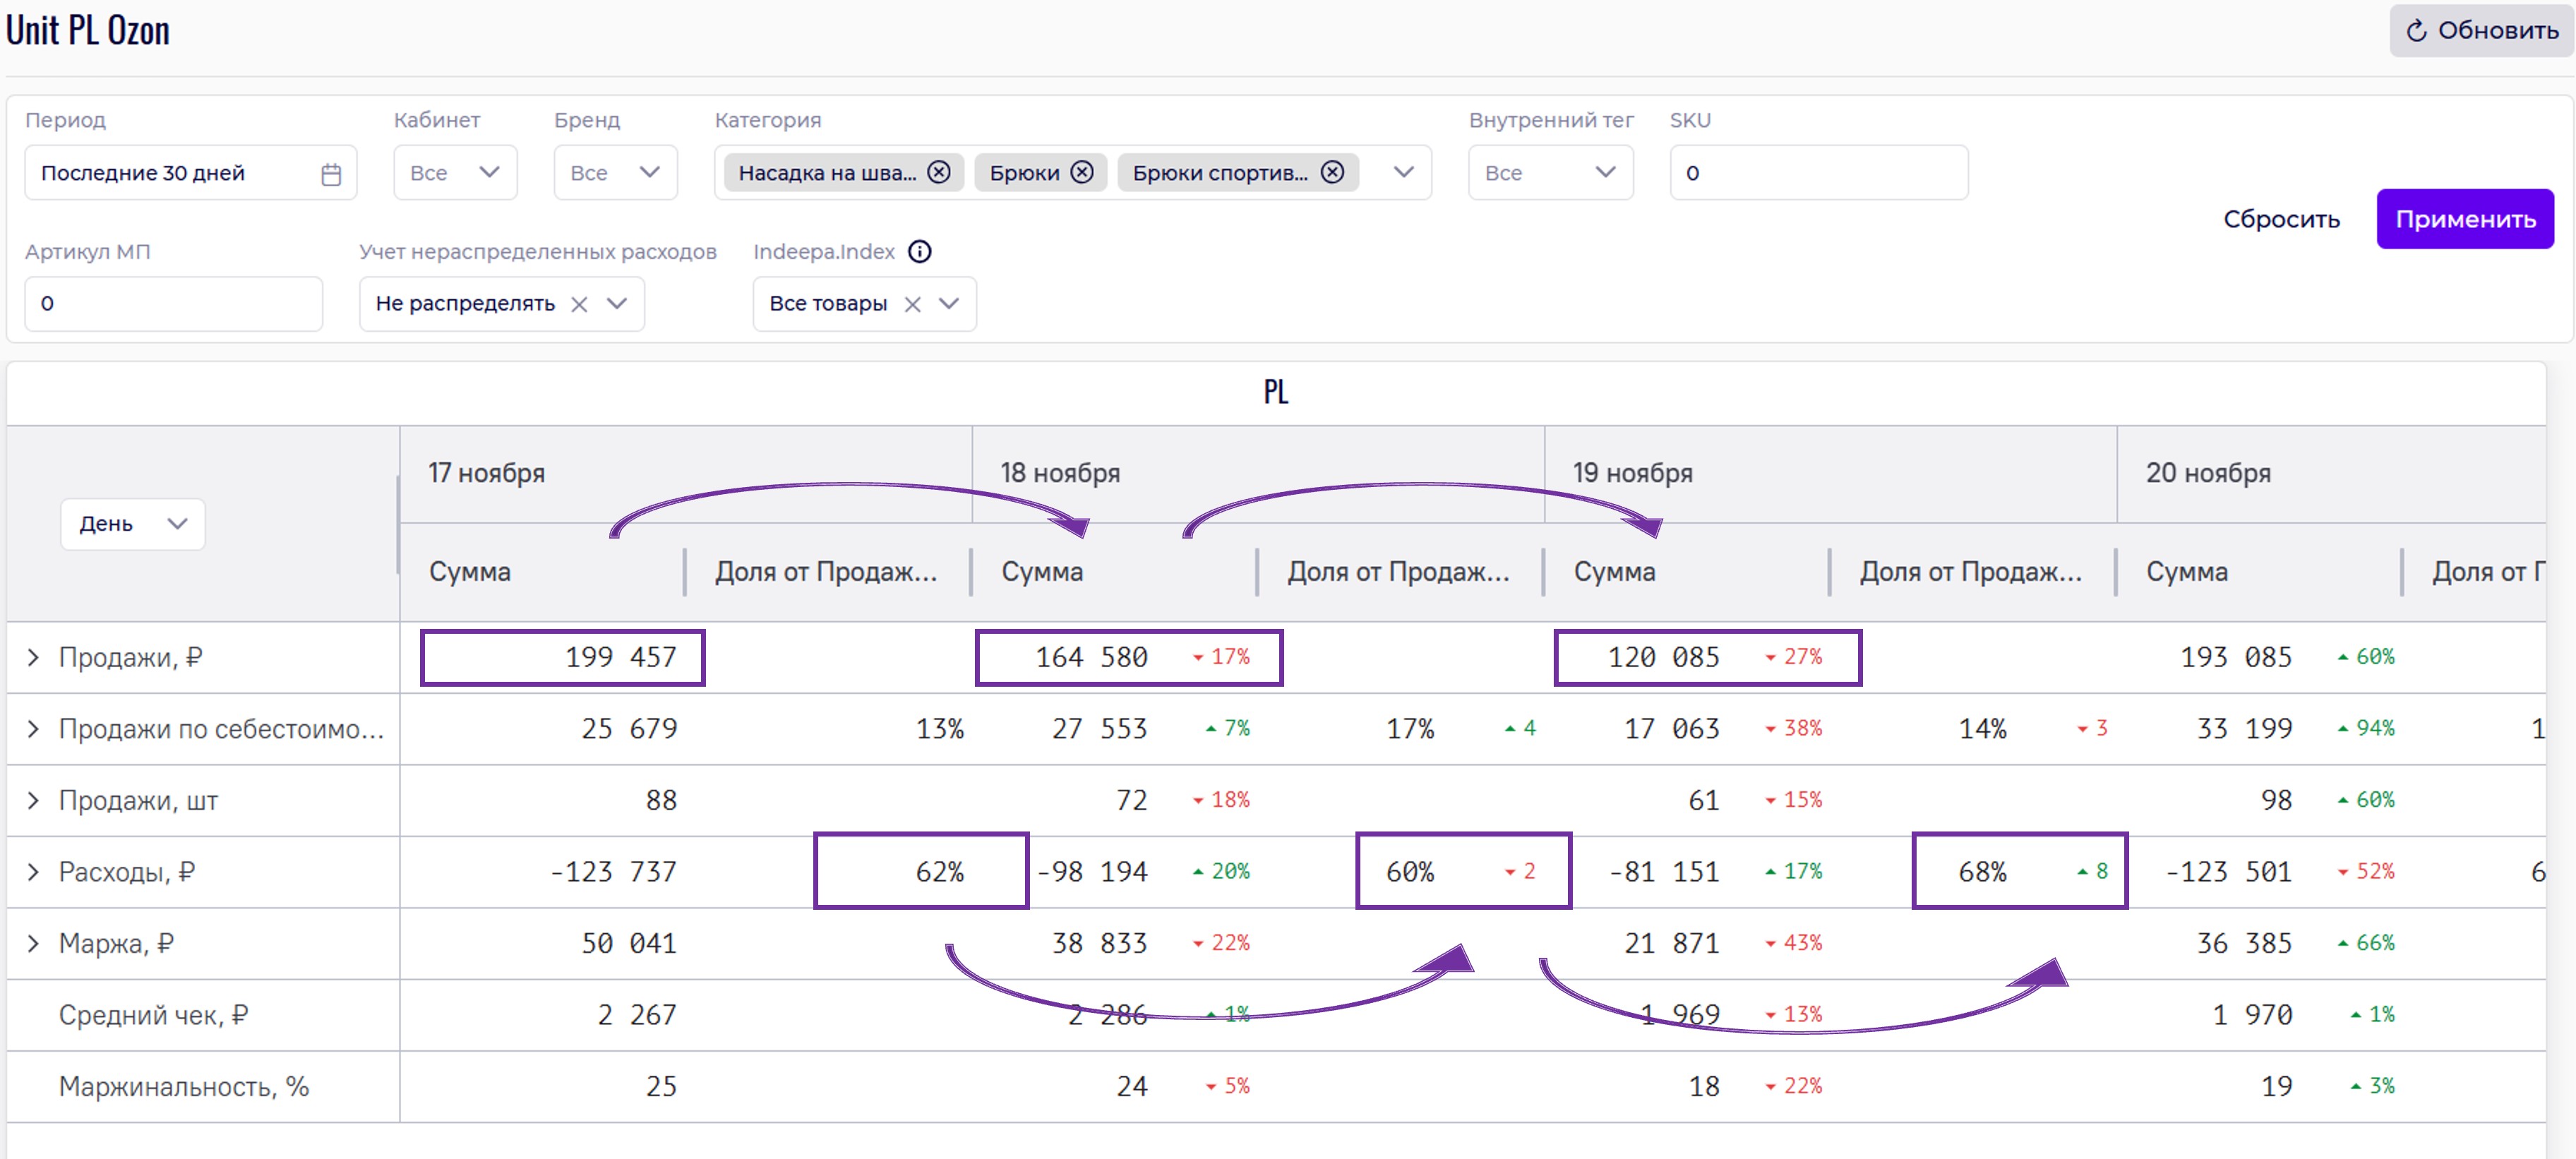This screenshot has height=1159, width=2576.
Task: Click the refresh icon on Обновить
Action: click(2416, 31)
